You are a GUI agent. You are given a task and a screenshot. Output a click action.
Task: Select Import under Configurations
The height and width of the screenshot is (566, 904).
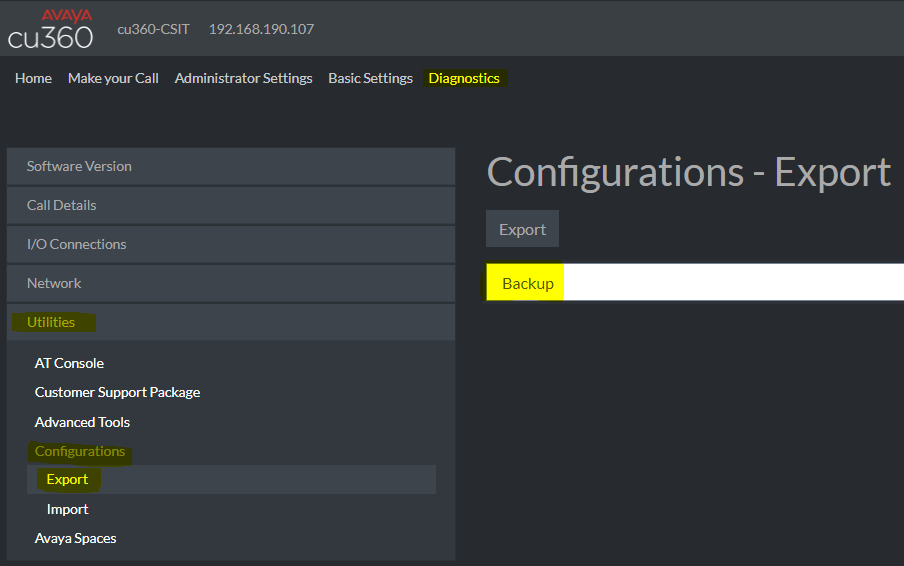67,510
